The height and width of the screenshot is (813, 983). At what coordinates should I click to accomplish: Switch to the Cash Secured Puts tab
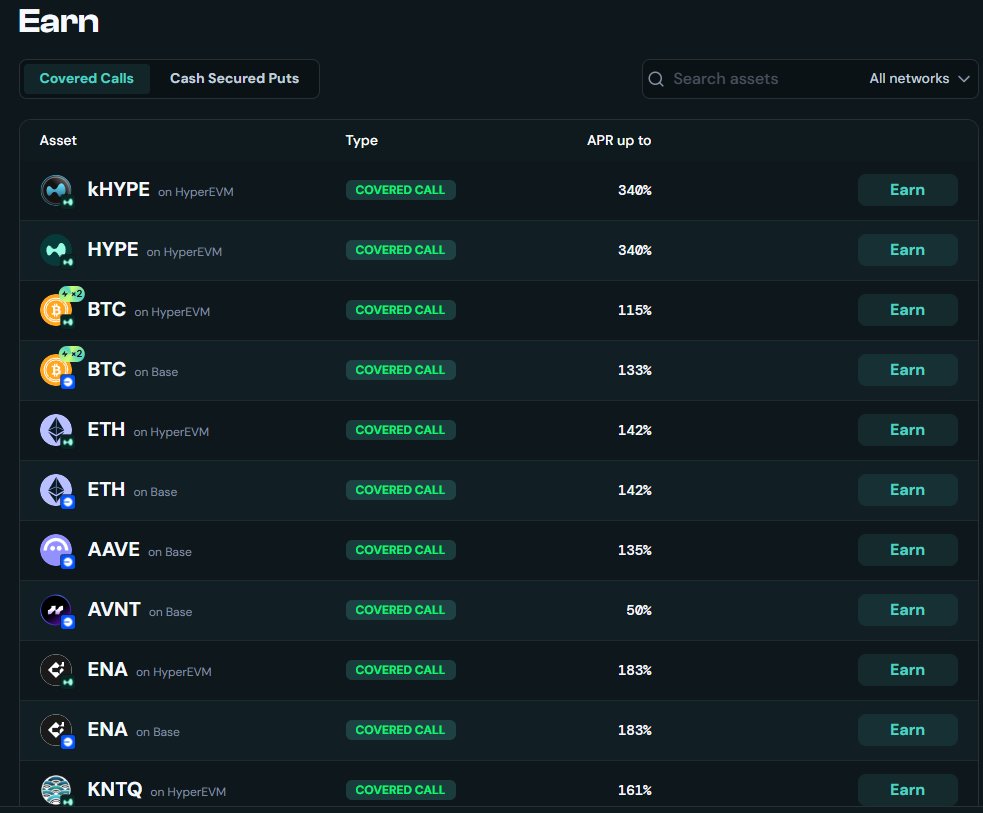[234, 78]
